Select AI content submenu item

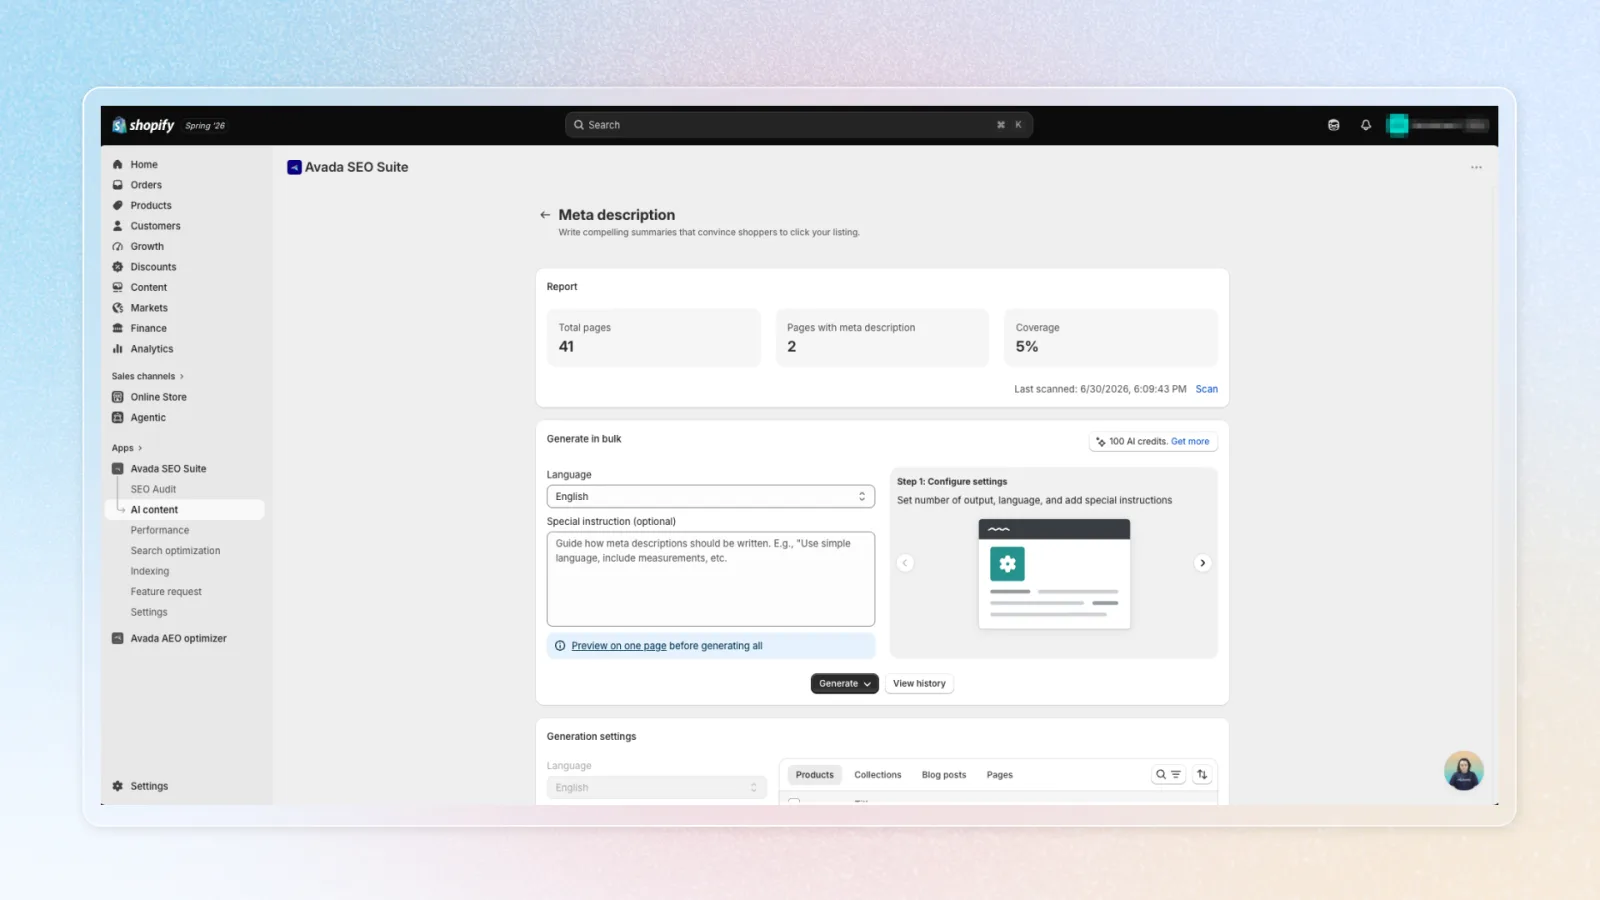coord(154,510)
